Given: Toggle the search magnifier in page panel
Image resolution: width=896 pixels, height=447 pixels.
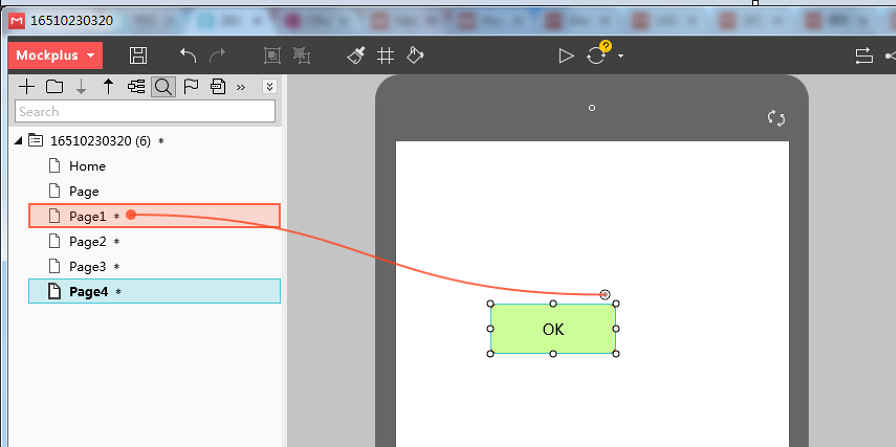Looking at the screenshot, I should click(163, 87).
